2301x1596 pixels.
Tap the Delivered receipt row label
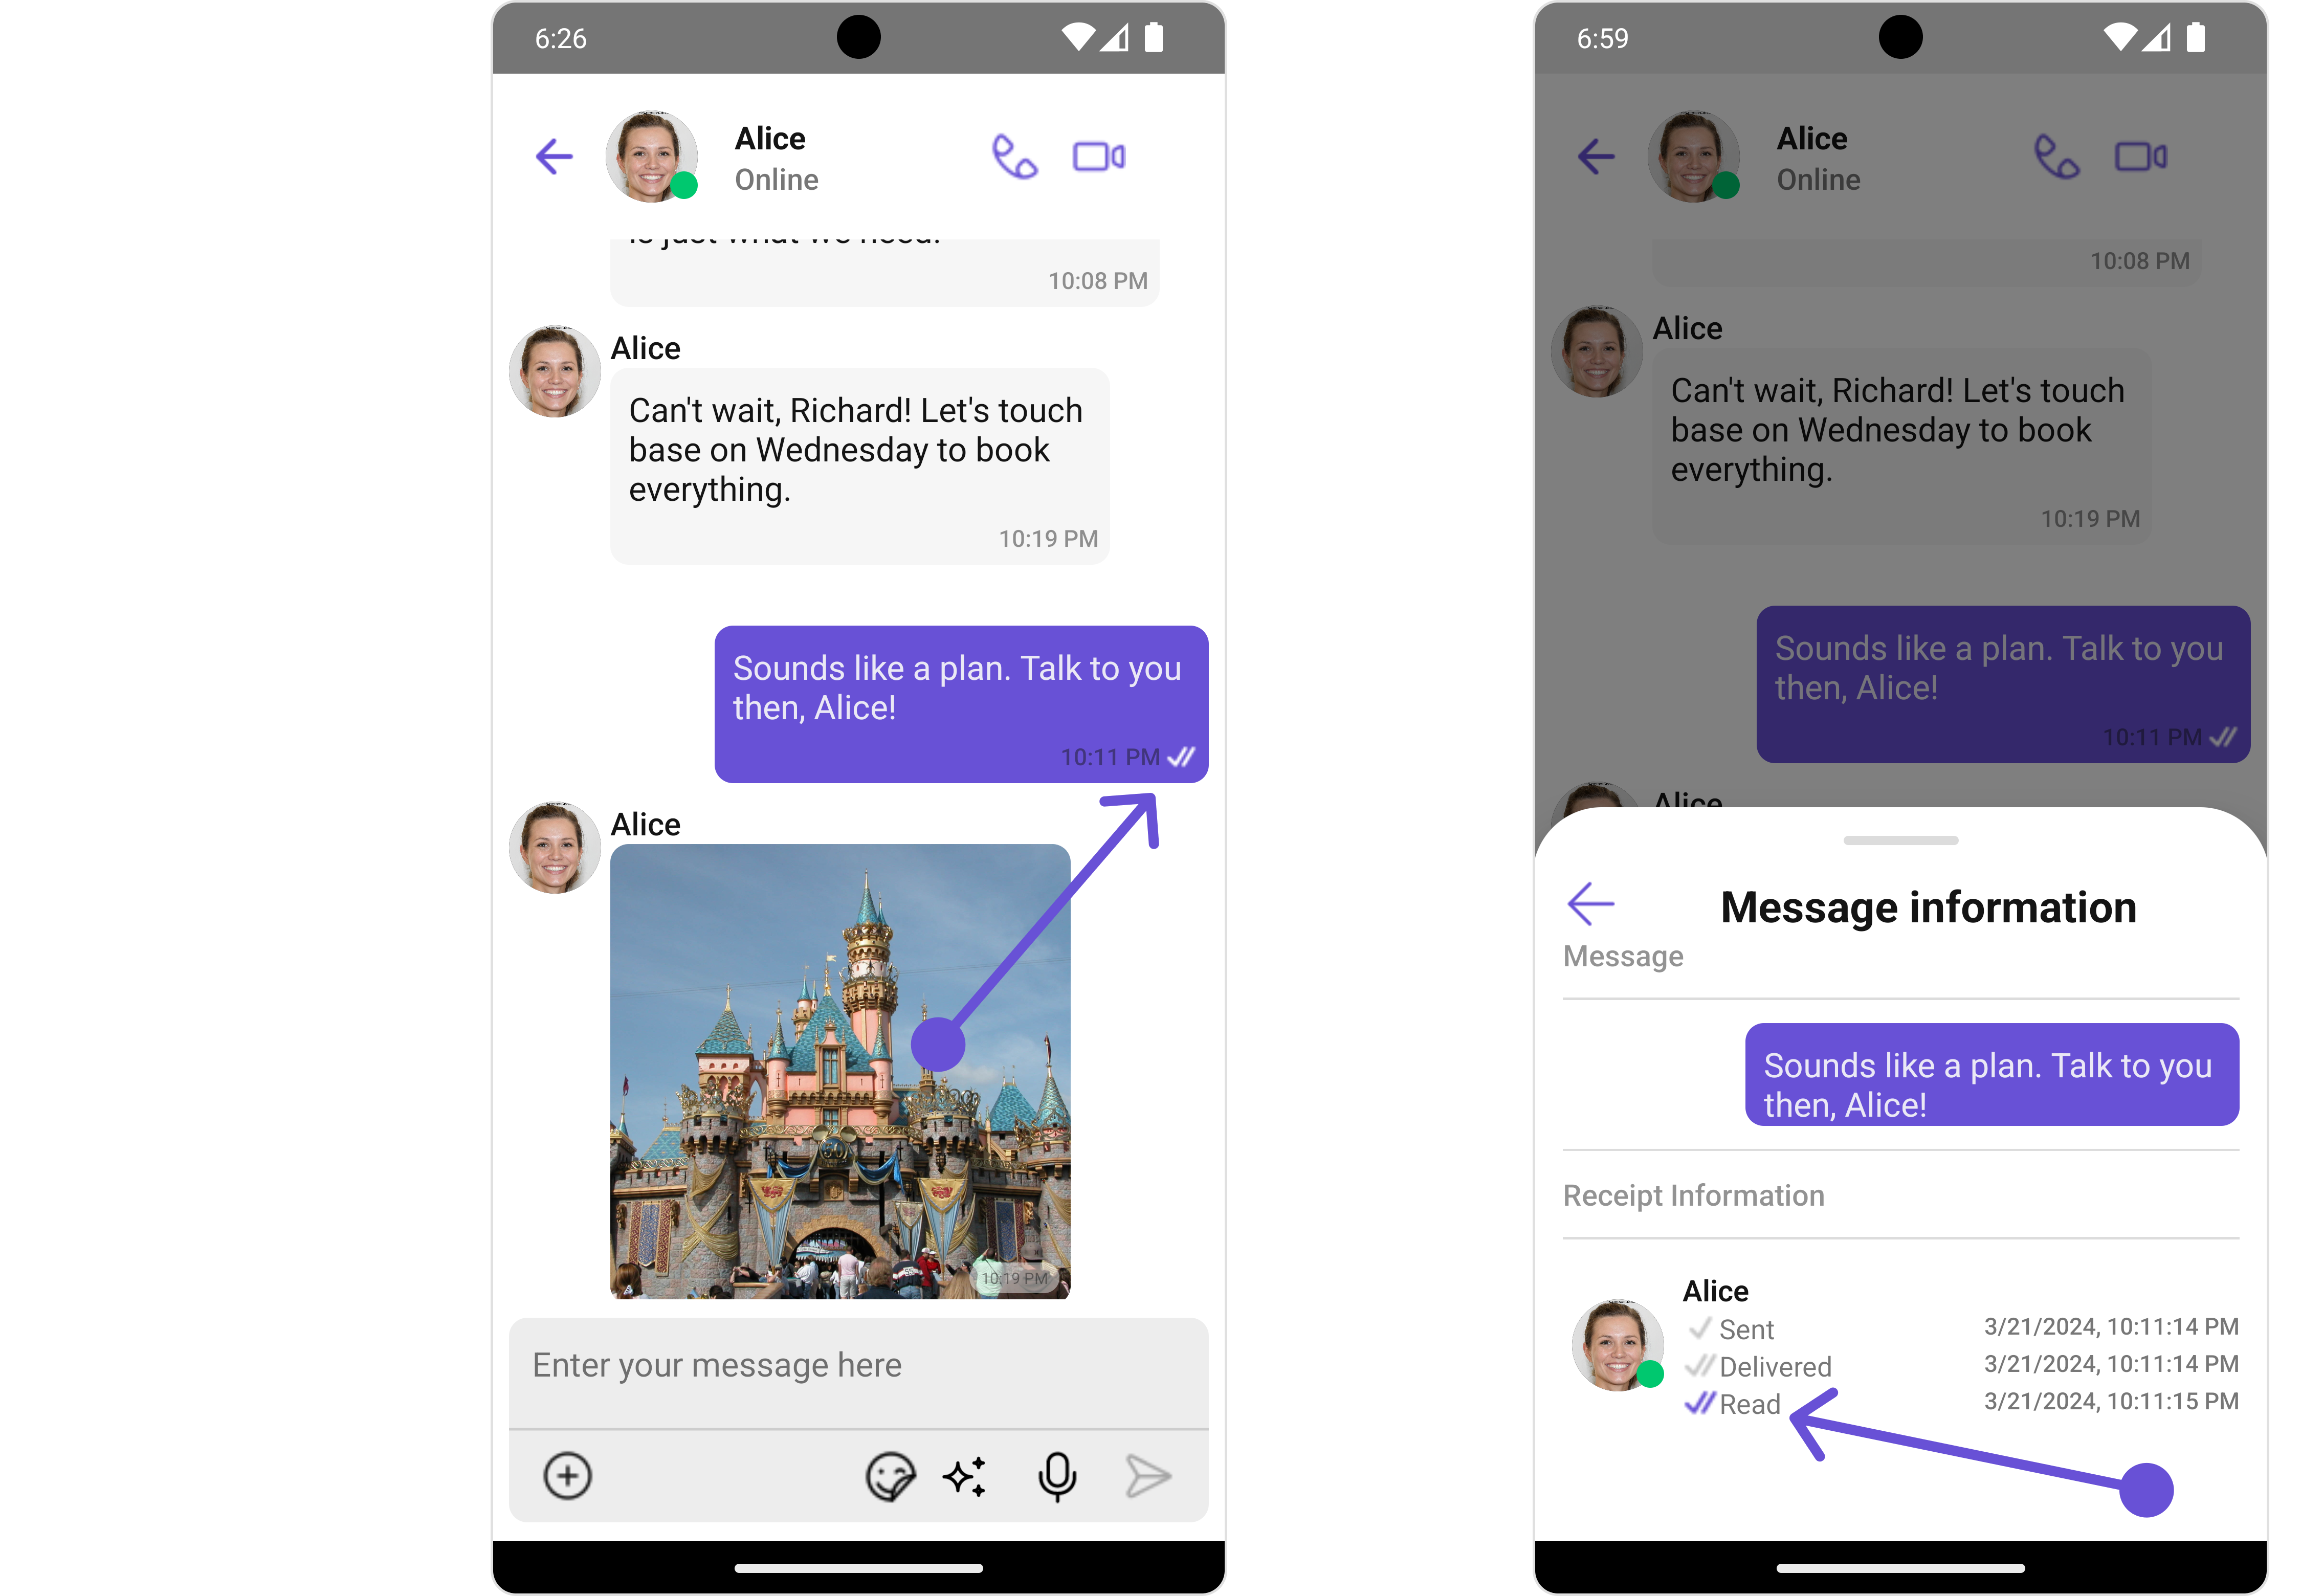click(x=1774, y=1367)
